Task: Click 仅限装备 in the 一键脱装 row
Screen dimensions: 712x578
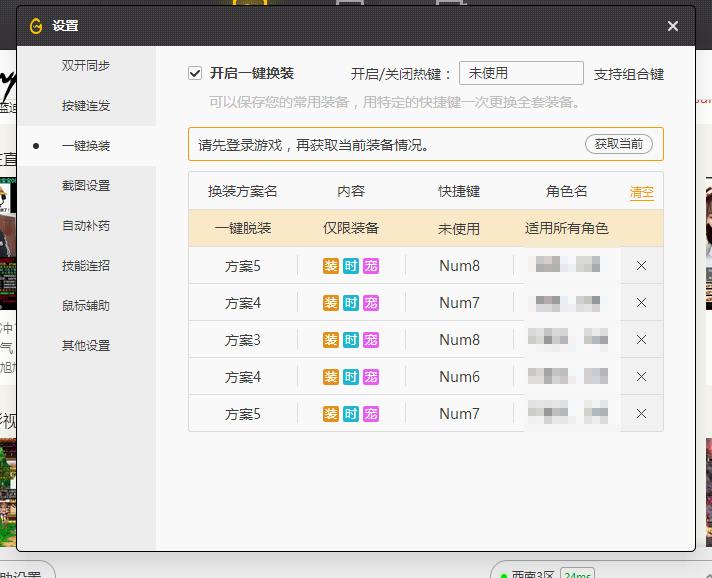Action: pos(351,228)
